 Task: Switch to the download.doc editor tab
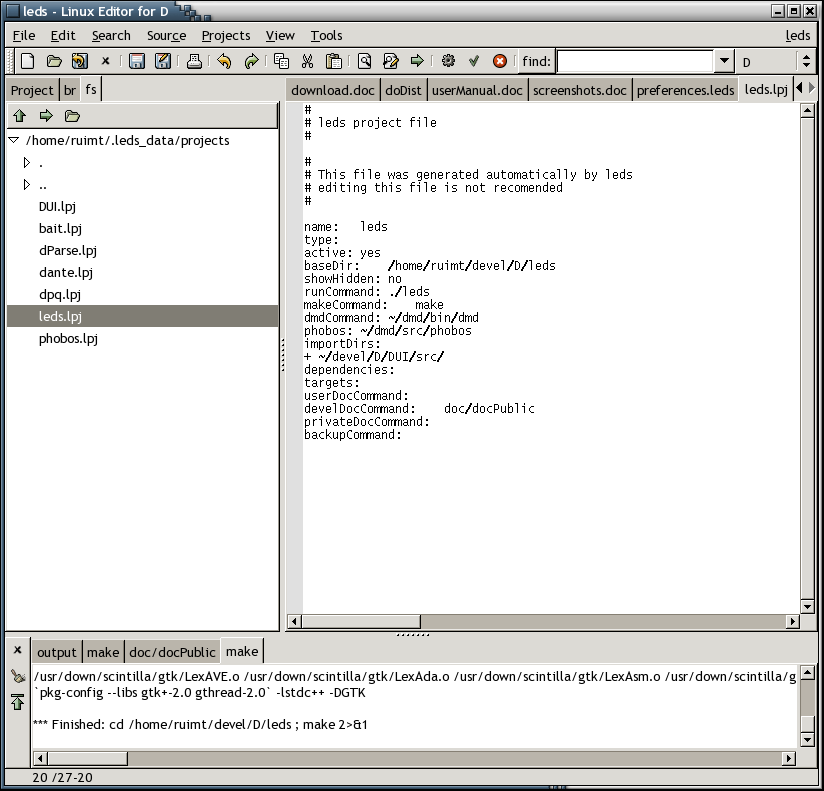coord(333,90)
